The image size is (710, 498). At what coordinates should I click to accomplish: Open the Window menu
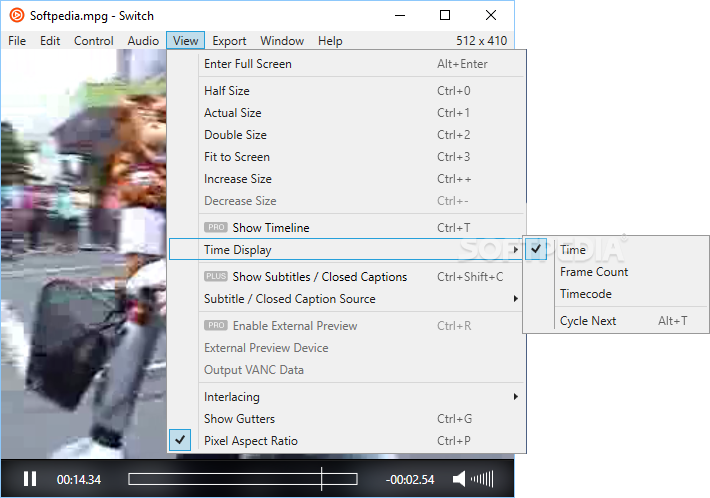282,41
